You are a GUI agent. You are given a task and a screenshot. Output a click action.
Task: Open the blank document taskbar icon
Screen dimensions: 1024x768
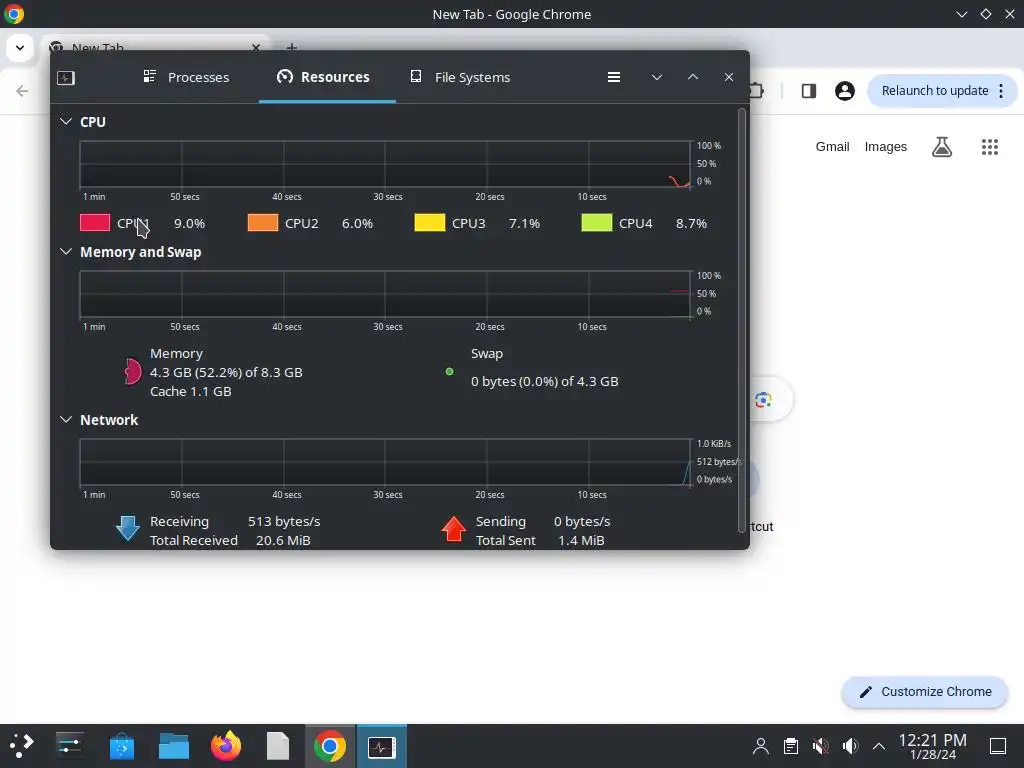point(278,746)
